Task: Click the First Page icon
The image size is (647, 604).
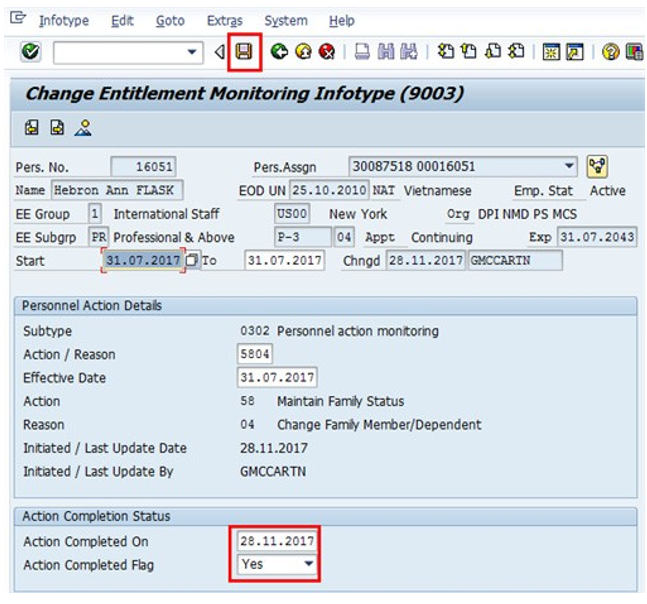Action: click(x=446, y=52)
